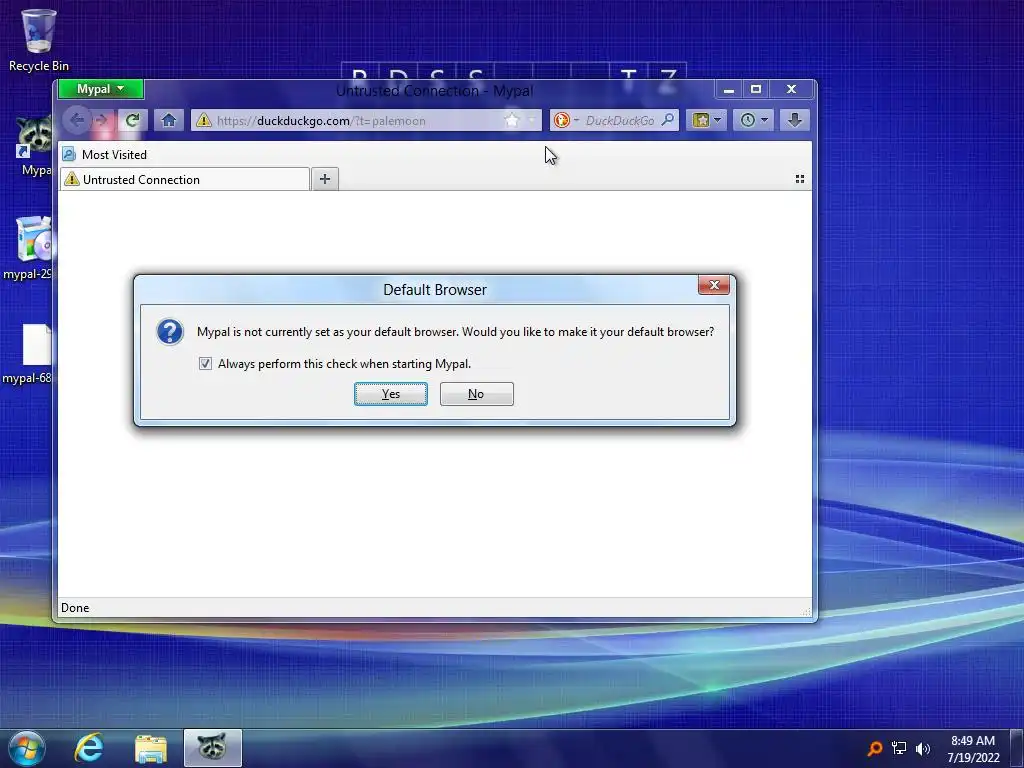Close the Default Browser dialog
1024x768 pixels.
click(714, 285)
